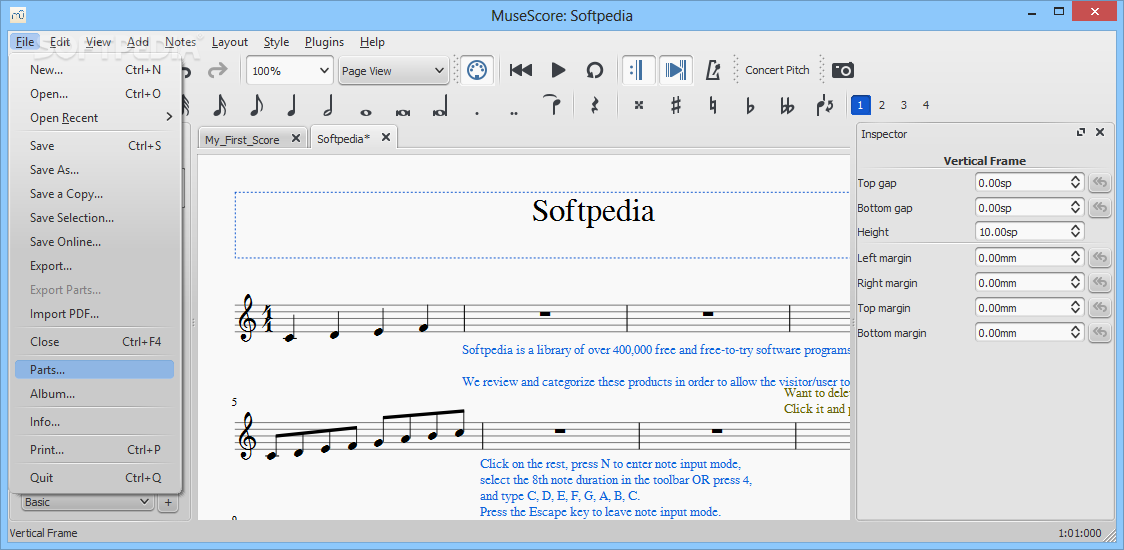Adjust the Right margin stepper arrows
Image resolution: width=1124 pixels, height=550 pixels.
pyautogui.click(x=1075, y=283)
